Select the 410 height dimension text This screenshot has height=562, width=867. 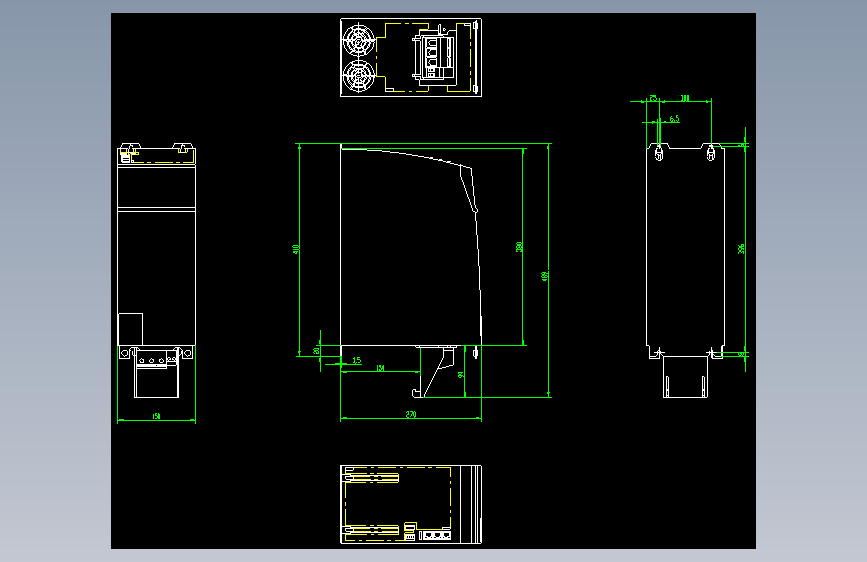point(296,249)
